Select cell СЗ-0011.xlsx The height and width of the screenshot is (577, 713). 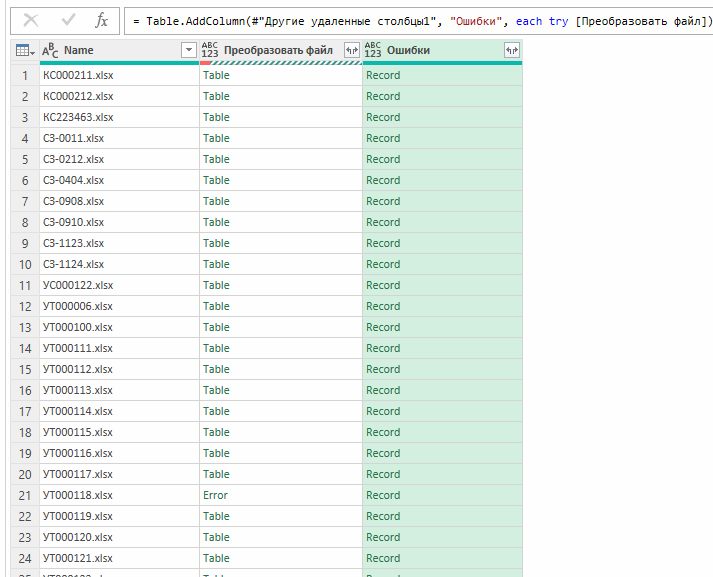click(119, 138)
